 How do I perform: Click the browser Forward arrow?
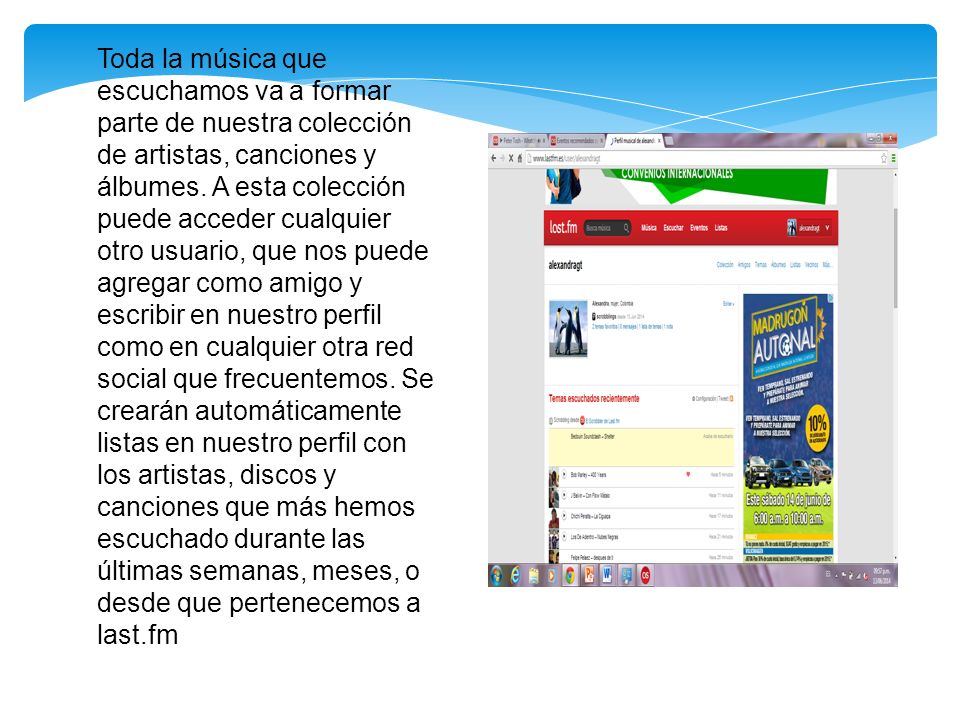[x=503, y=158]
